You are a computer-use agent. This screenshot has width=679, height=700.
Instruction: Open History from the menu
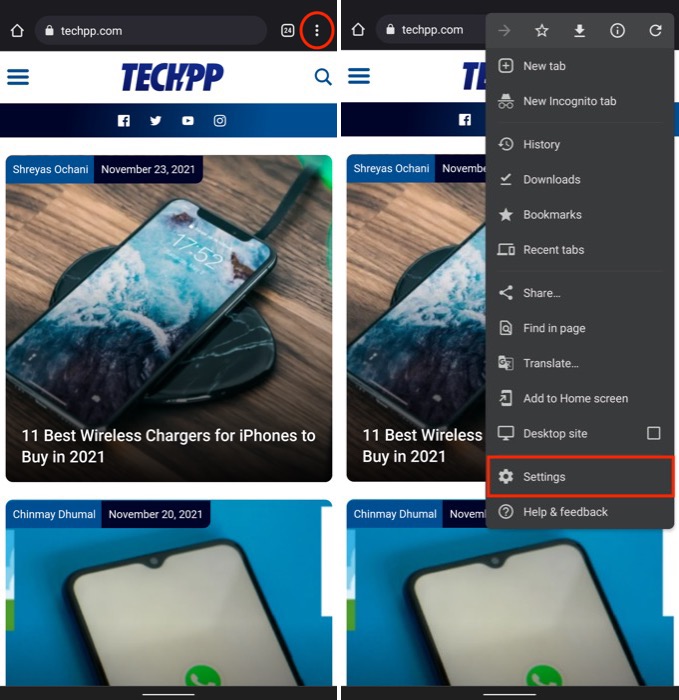[x=541, y=145]
